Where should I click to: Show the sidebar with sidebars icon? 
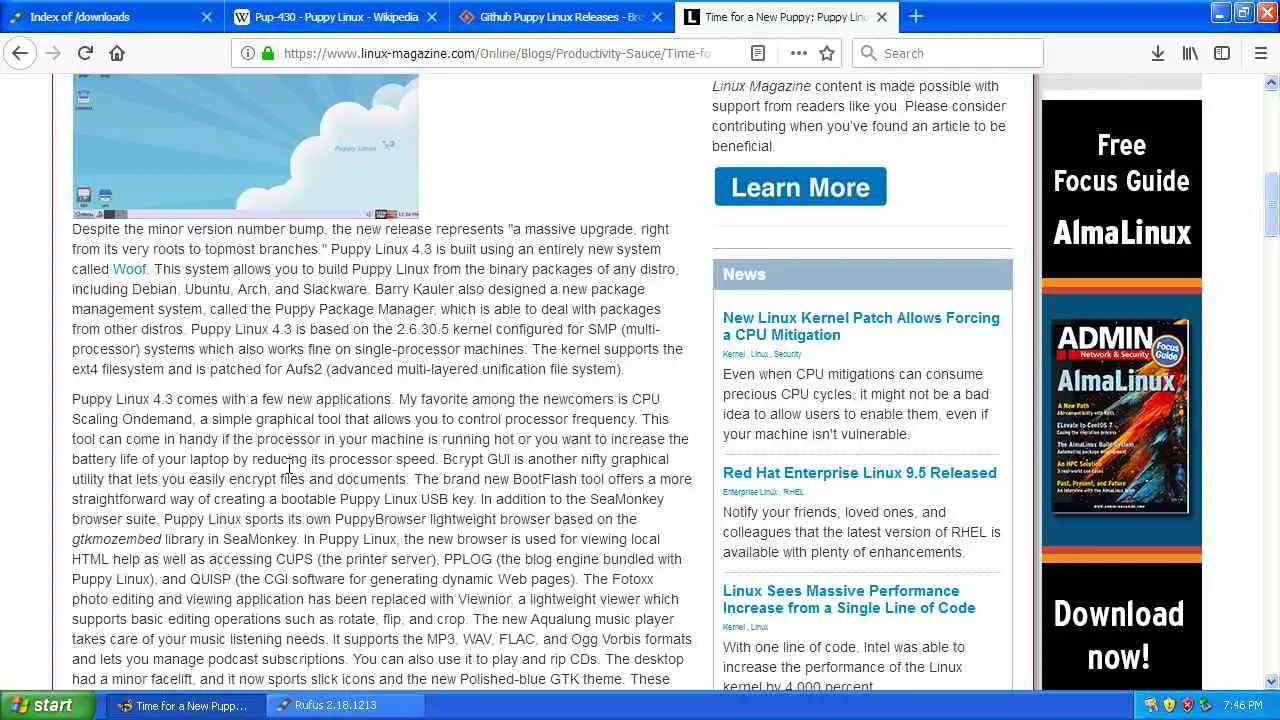[1222, 53]
